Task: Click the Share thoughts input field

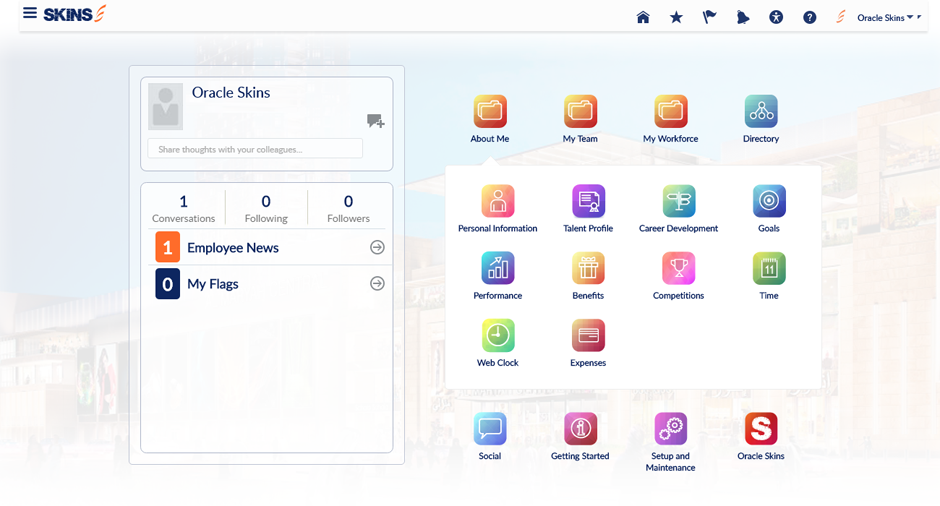Action: tap(255, 149)
